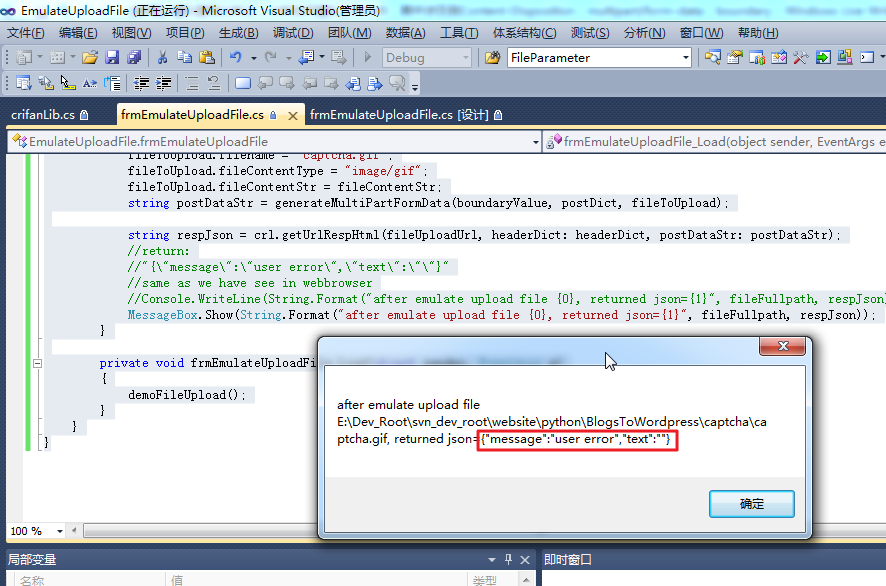This screenshot has height=586, width=886.
Task: Click the Save All icon
Action: coord(134,58)
